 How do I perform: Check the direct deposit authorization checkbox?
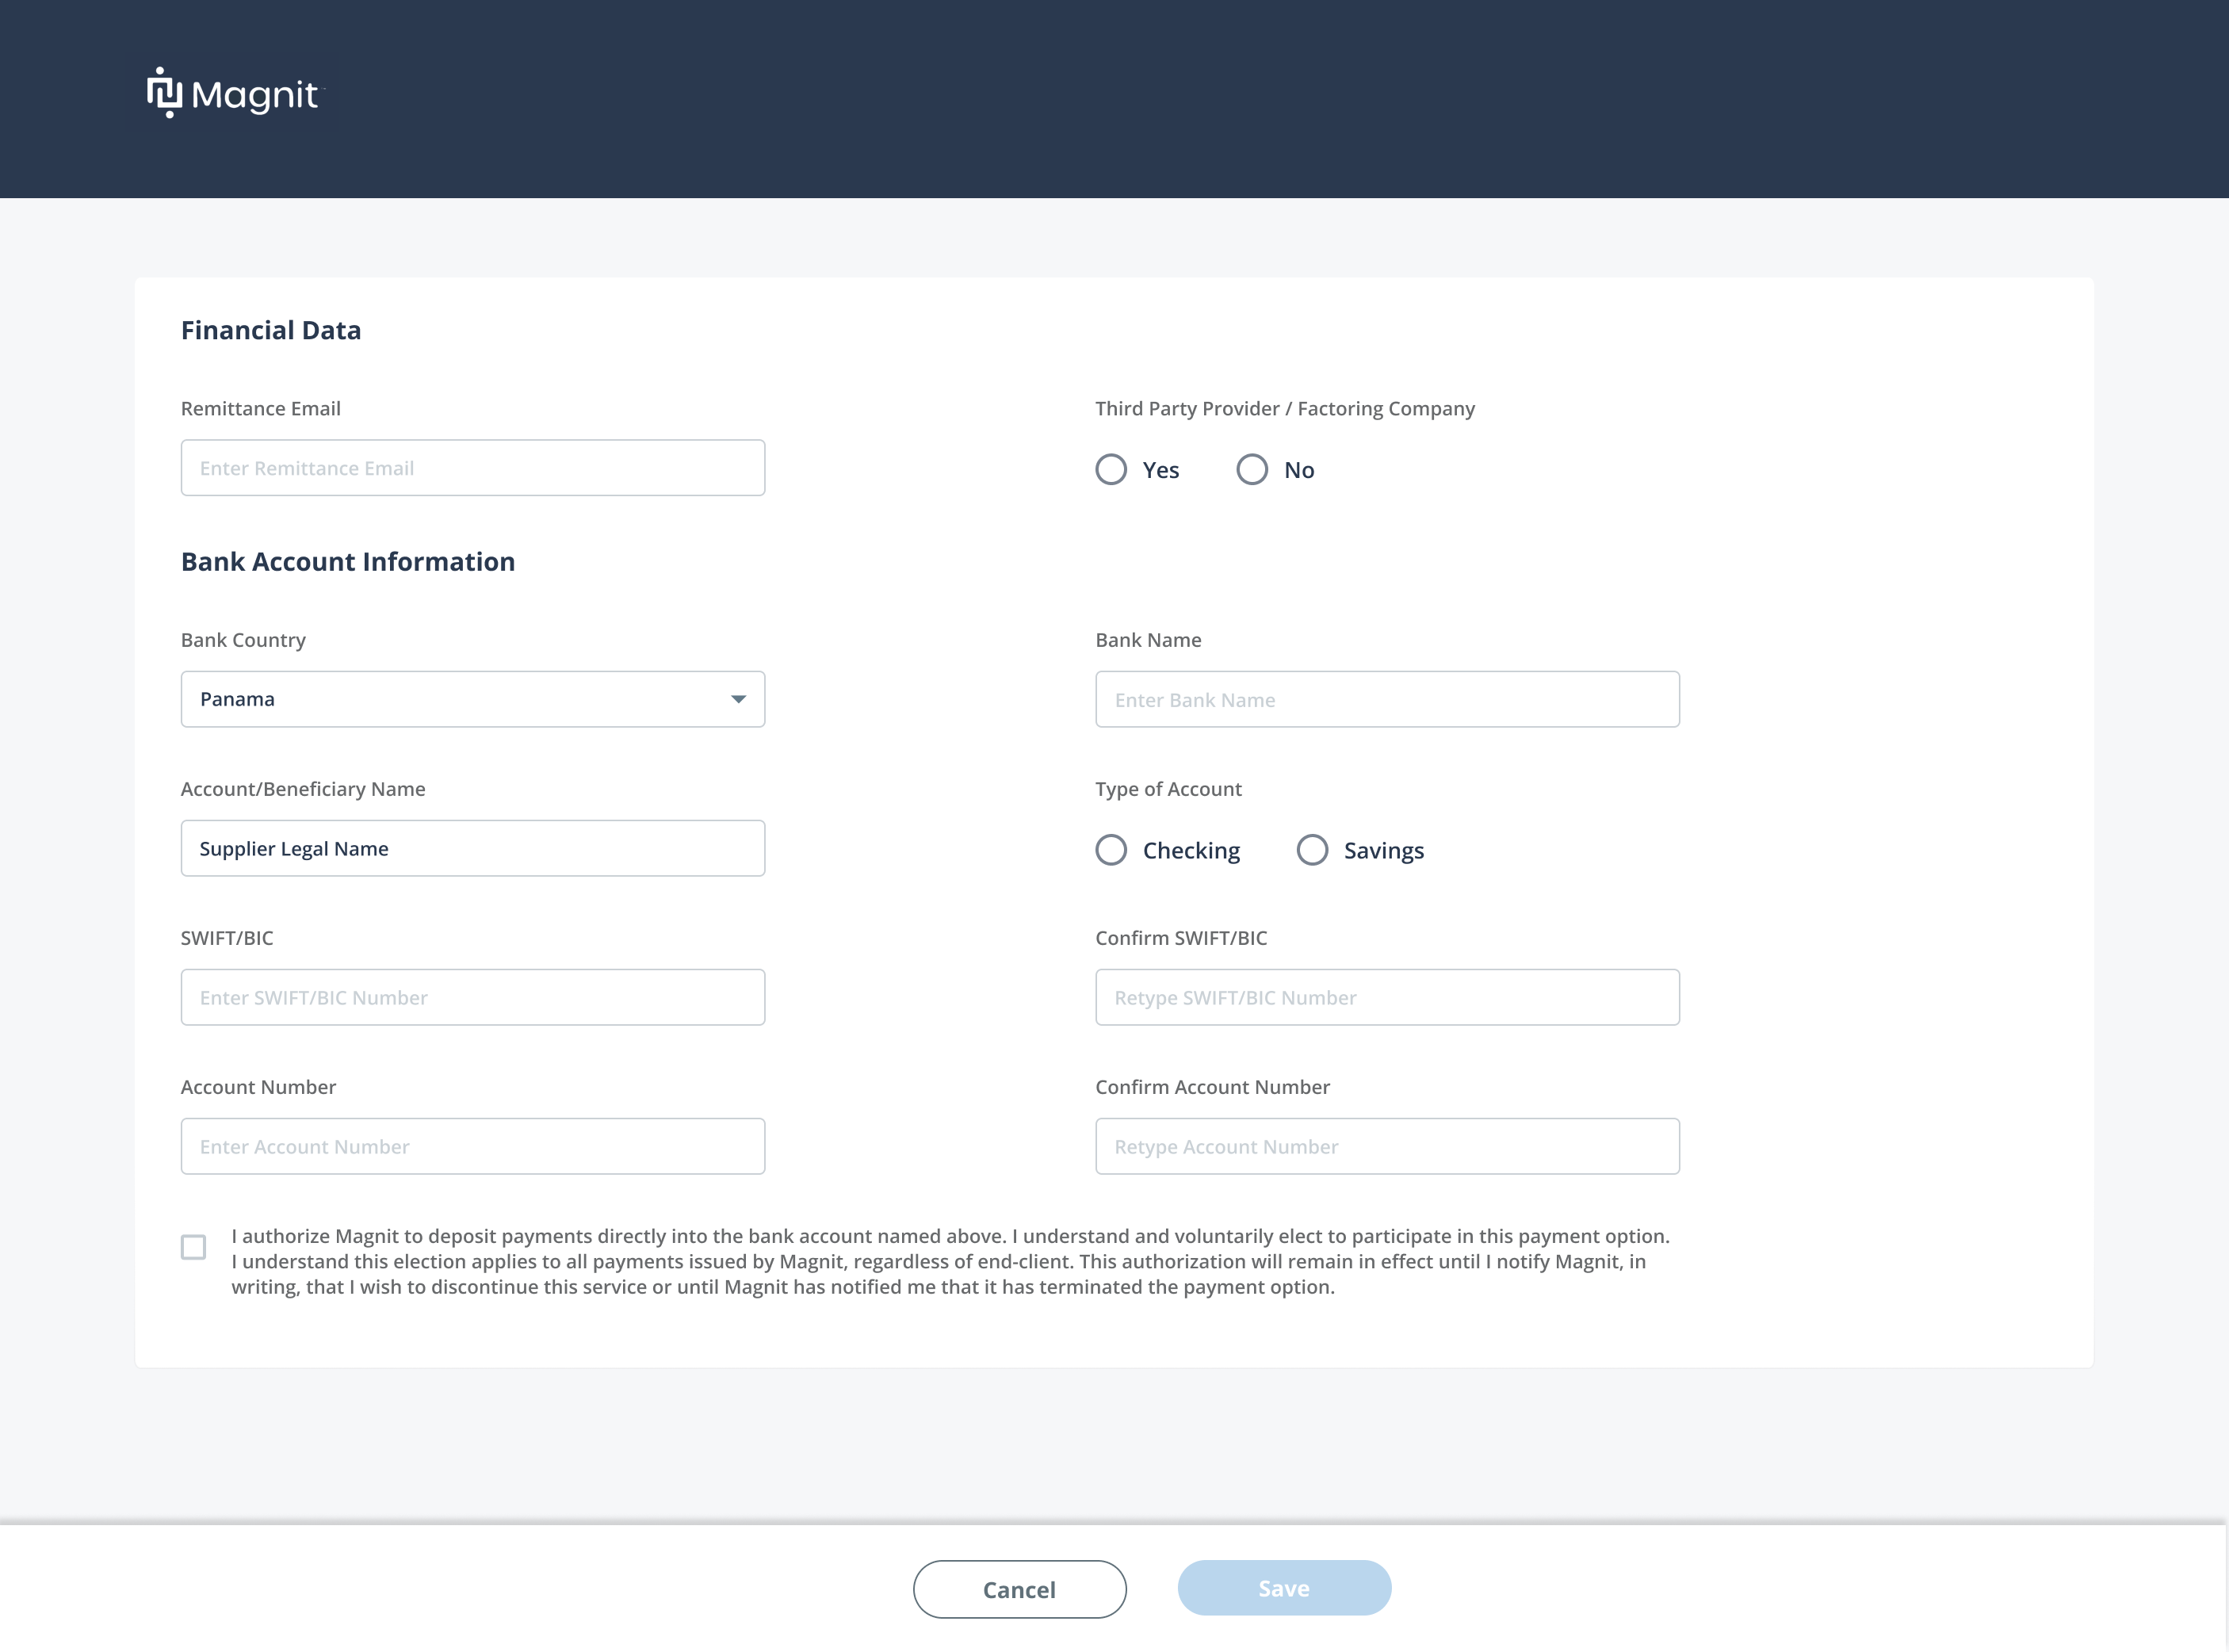coord(193,1247)
